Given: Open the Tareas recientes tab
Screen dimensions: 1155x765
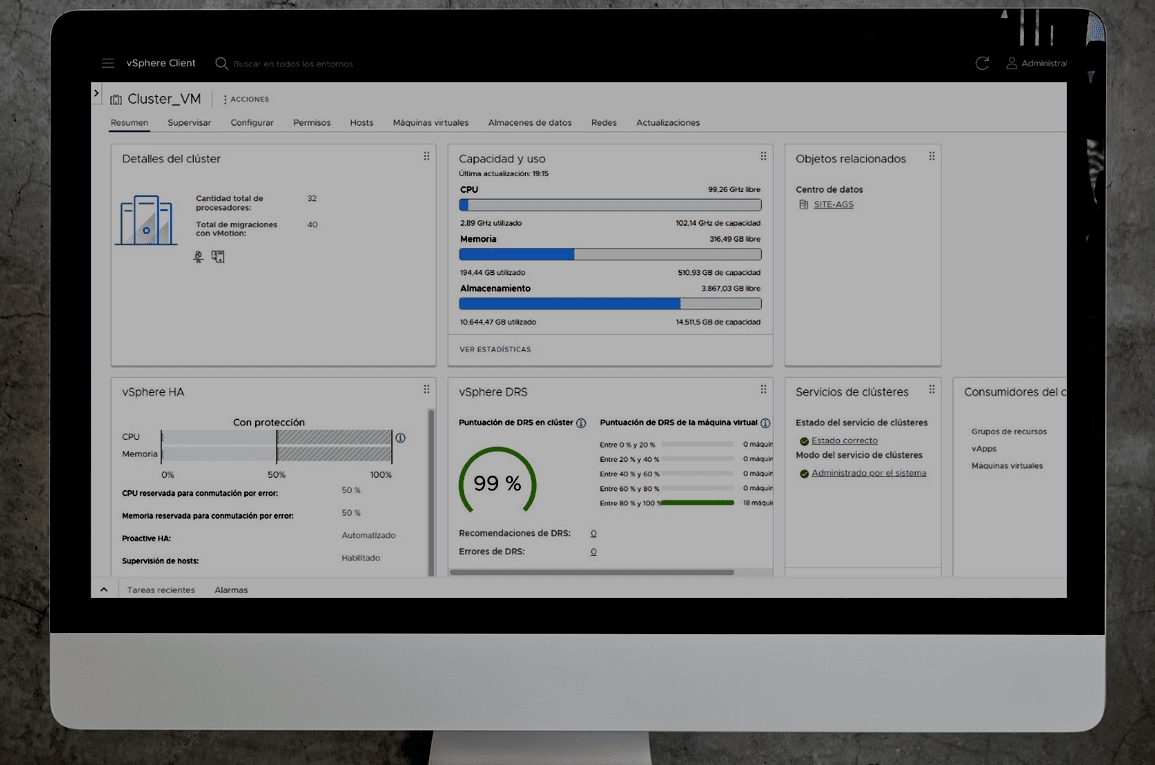Looking at the screenshot, I should click(161, 591).
